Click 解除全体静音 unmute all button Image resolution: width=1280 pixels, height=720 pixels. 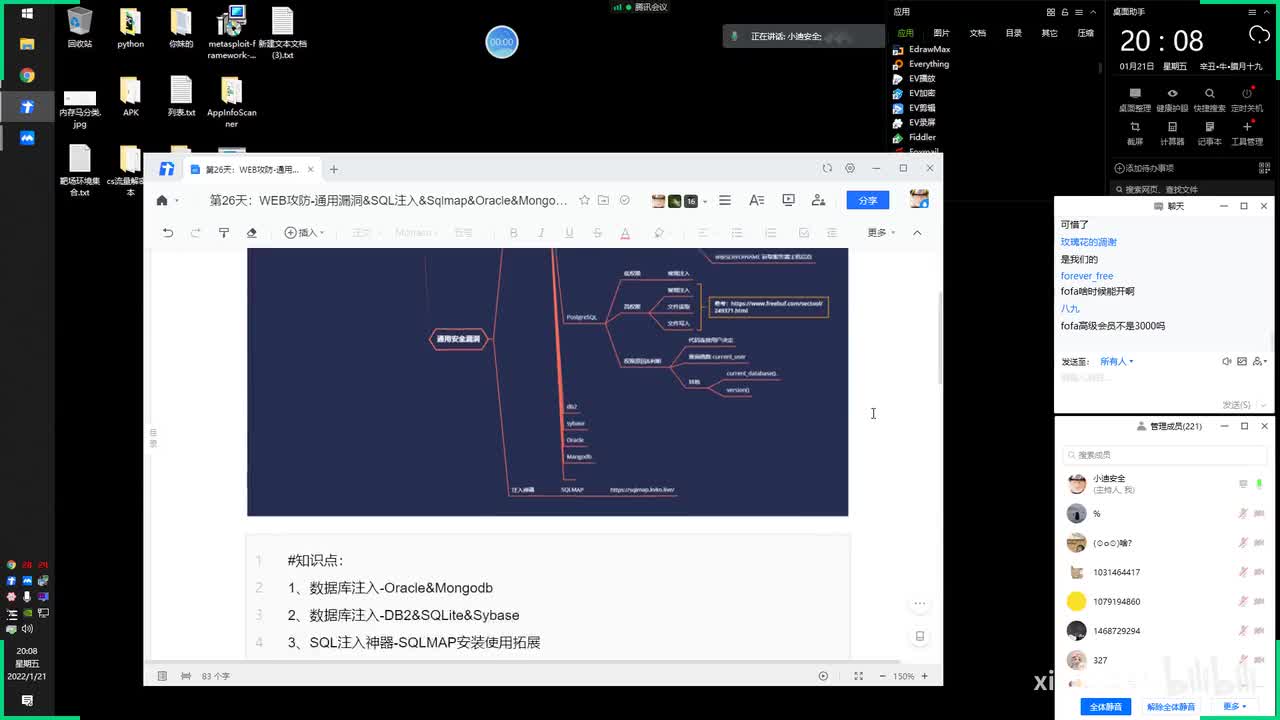1171,706
